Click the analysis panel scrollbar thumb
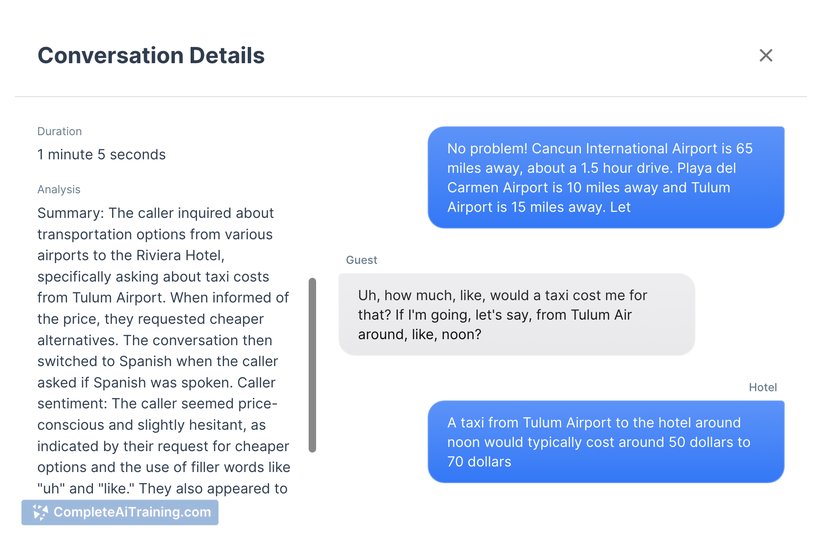The image size is (820, 538). point(312,365)
